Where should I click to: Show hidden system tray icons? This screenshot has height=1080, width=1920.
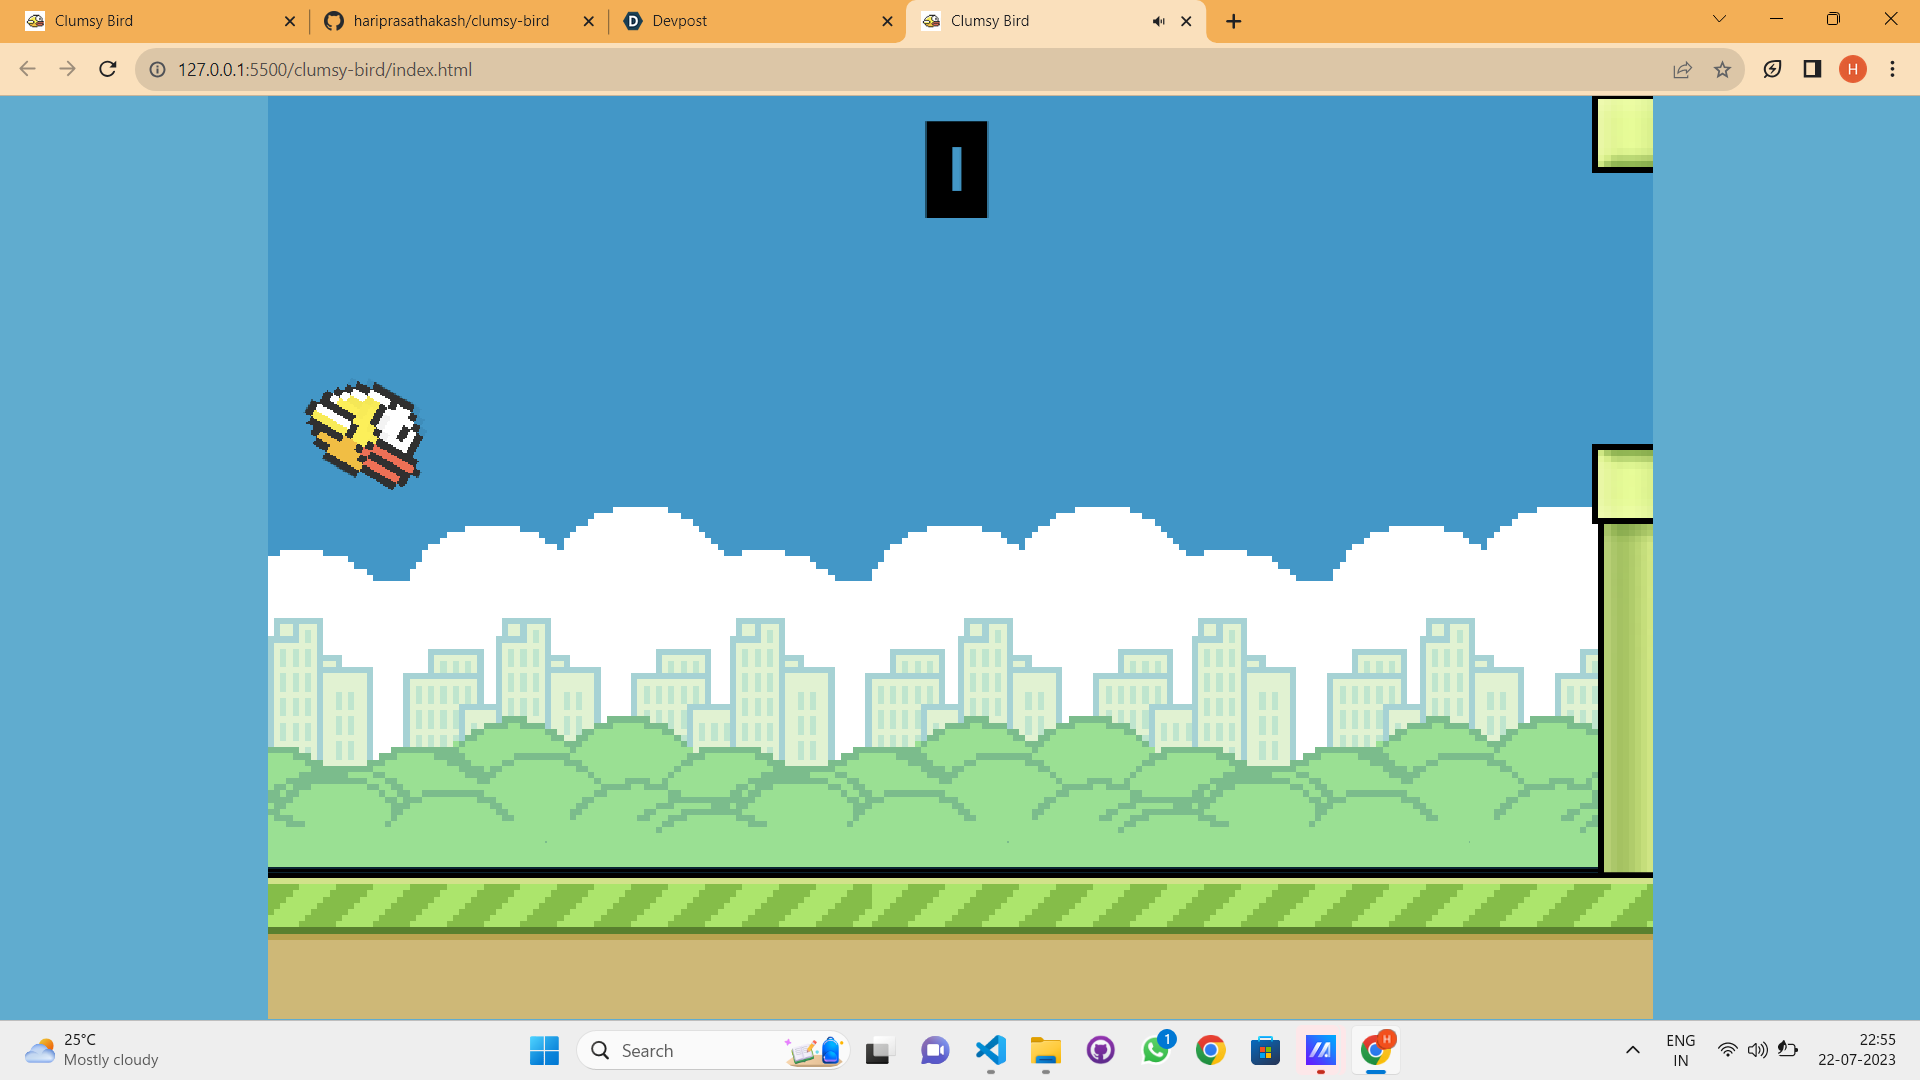tap(1632, 1050)
